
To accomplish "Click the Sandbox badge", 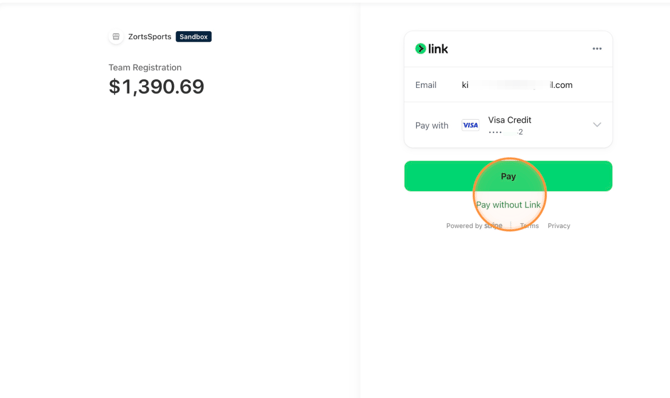I will (x=194, y=37).
